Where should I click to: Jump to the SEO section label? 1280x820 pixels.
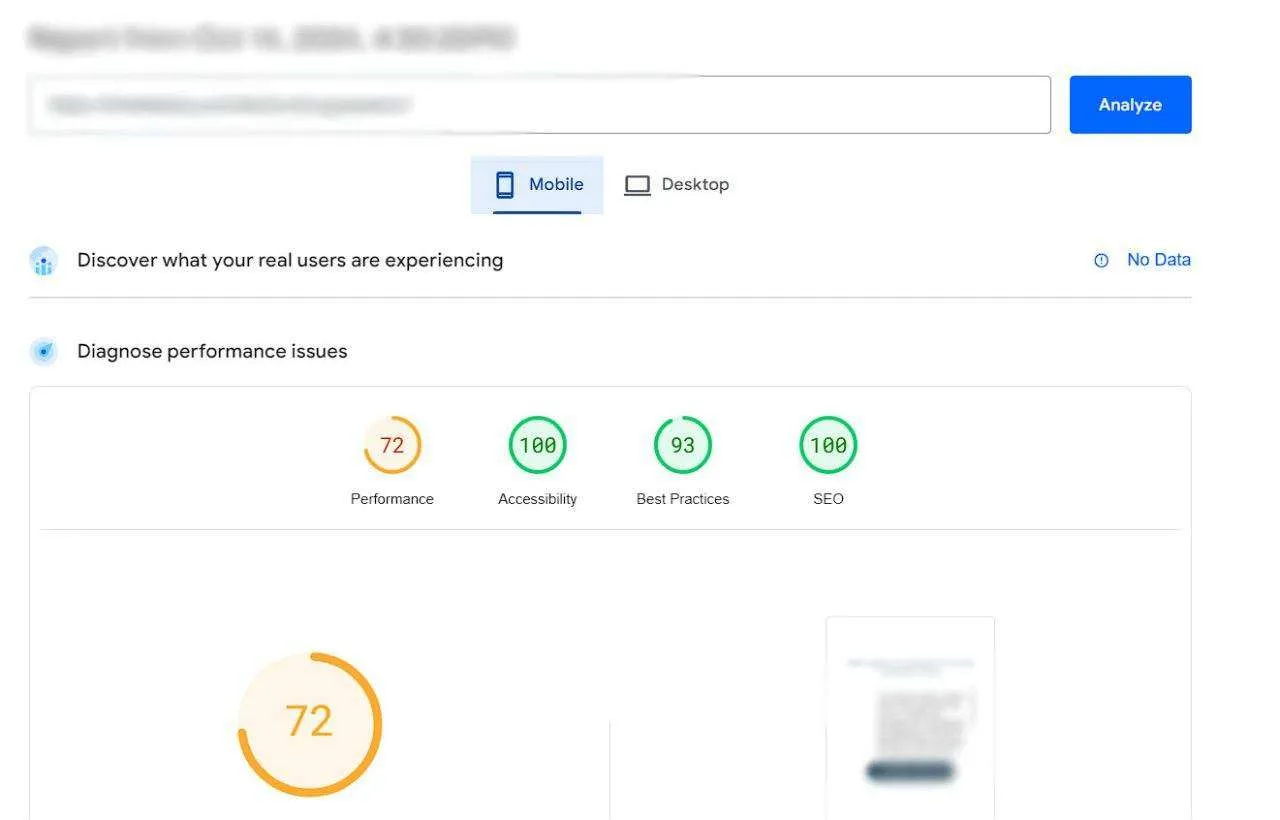click(827, 498)
